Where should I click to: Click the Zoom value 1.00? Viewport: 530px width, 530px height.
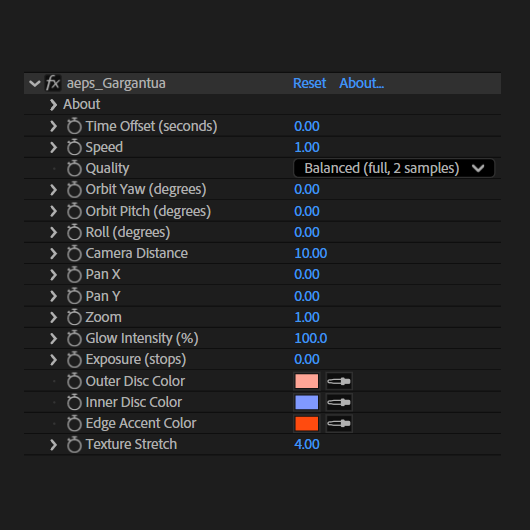pos(307,317)
